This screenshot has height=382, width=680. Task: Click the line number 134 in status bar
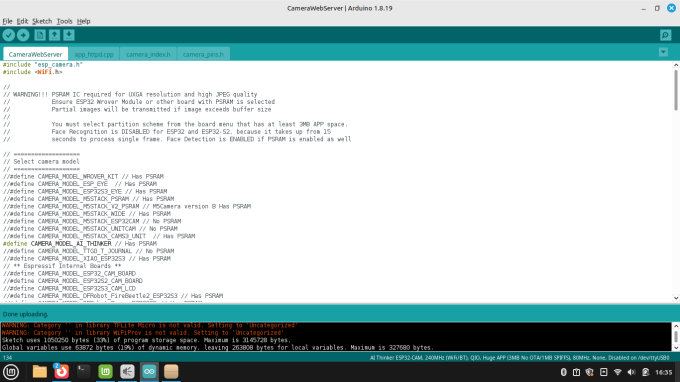(x=7, y=358)
